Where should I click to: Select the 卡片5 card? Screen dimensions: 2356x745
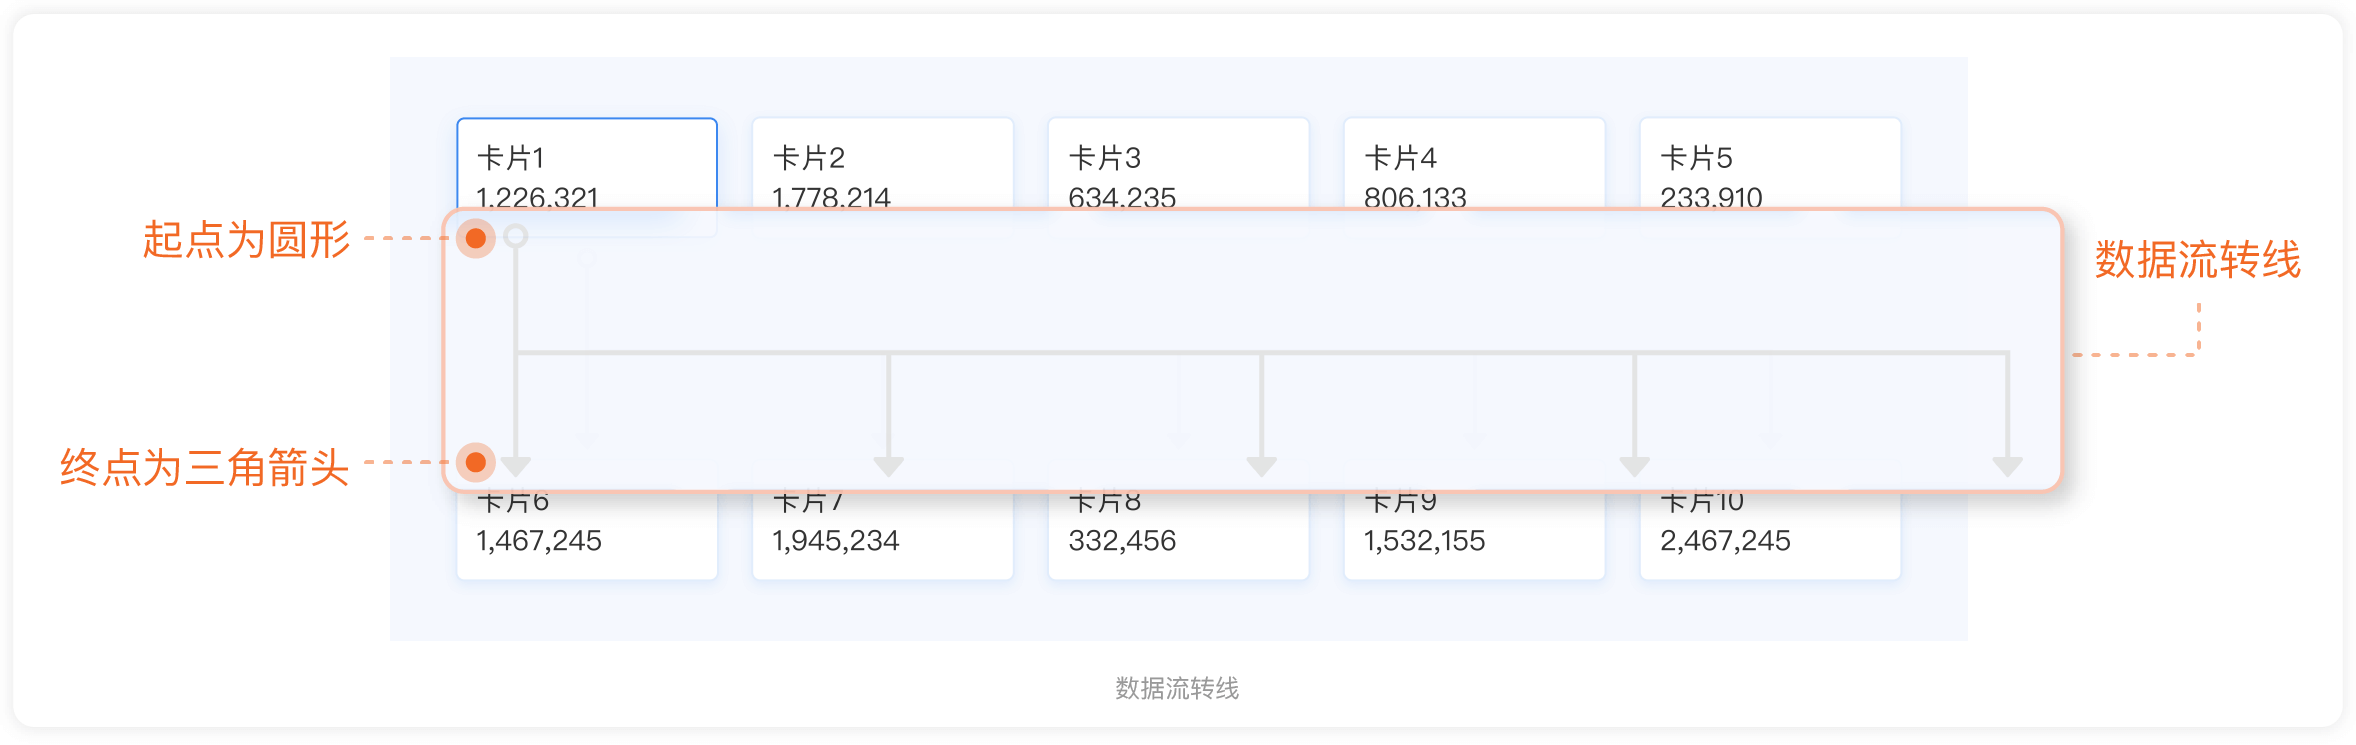click(x=1770, y=165)
